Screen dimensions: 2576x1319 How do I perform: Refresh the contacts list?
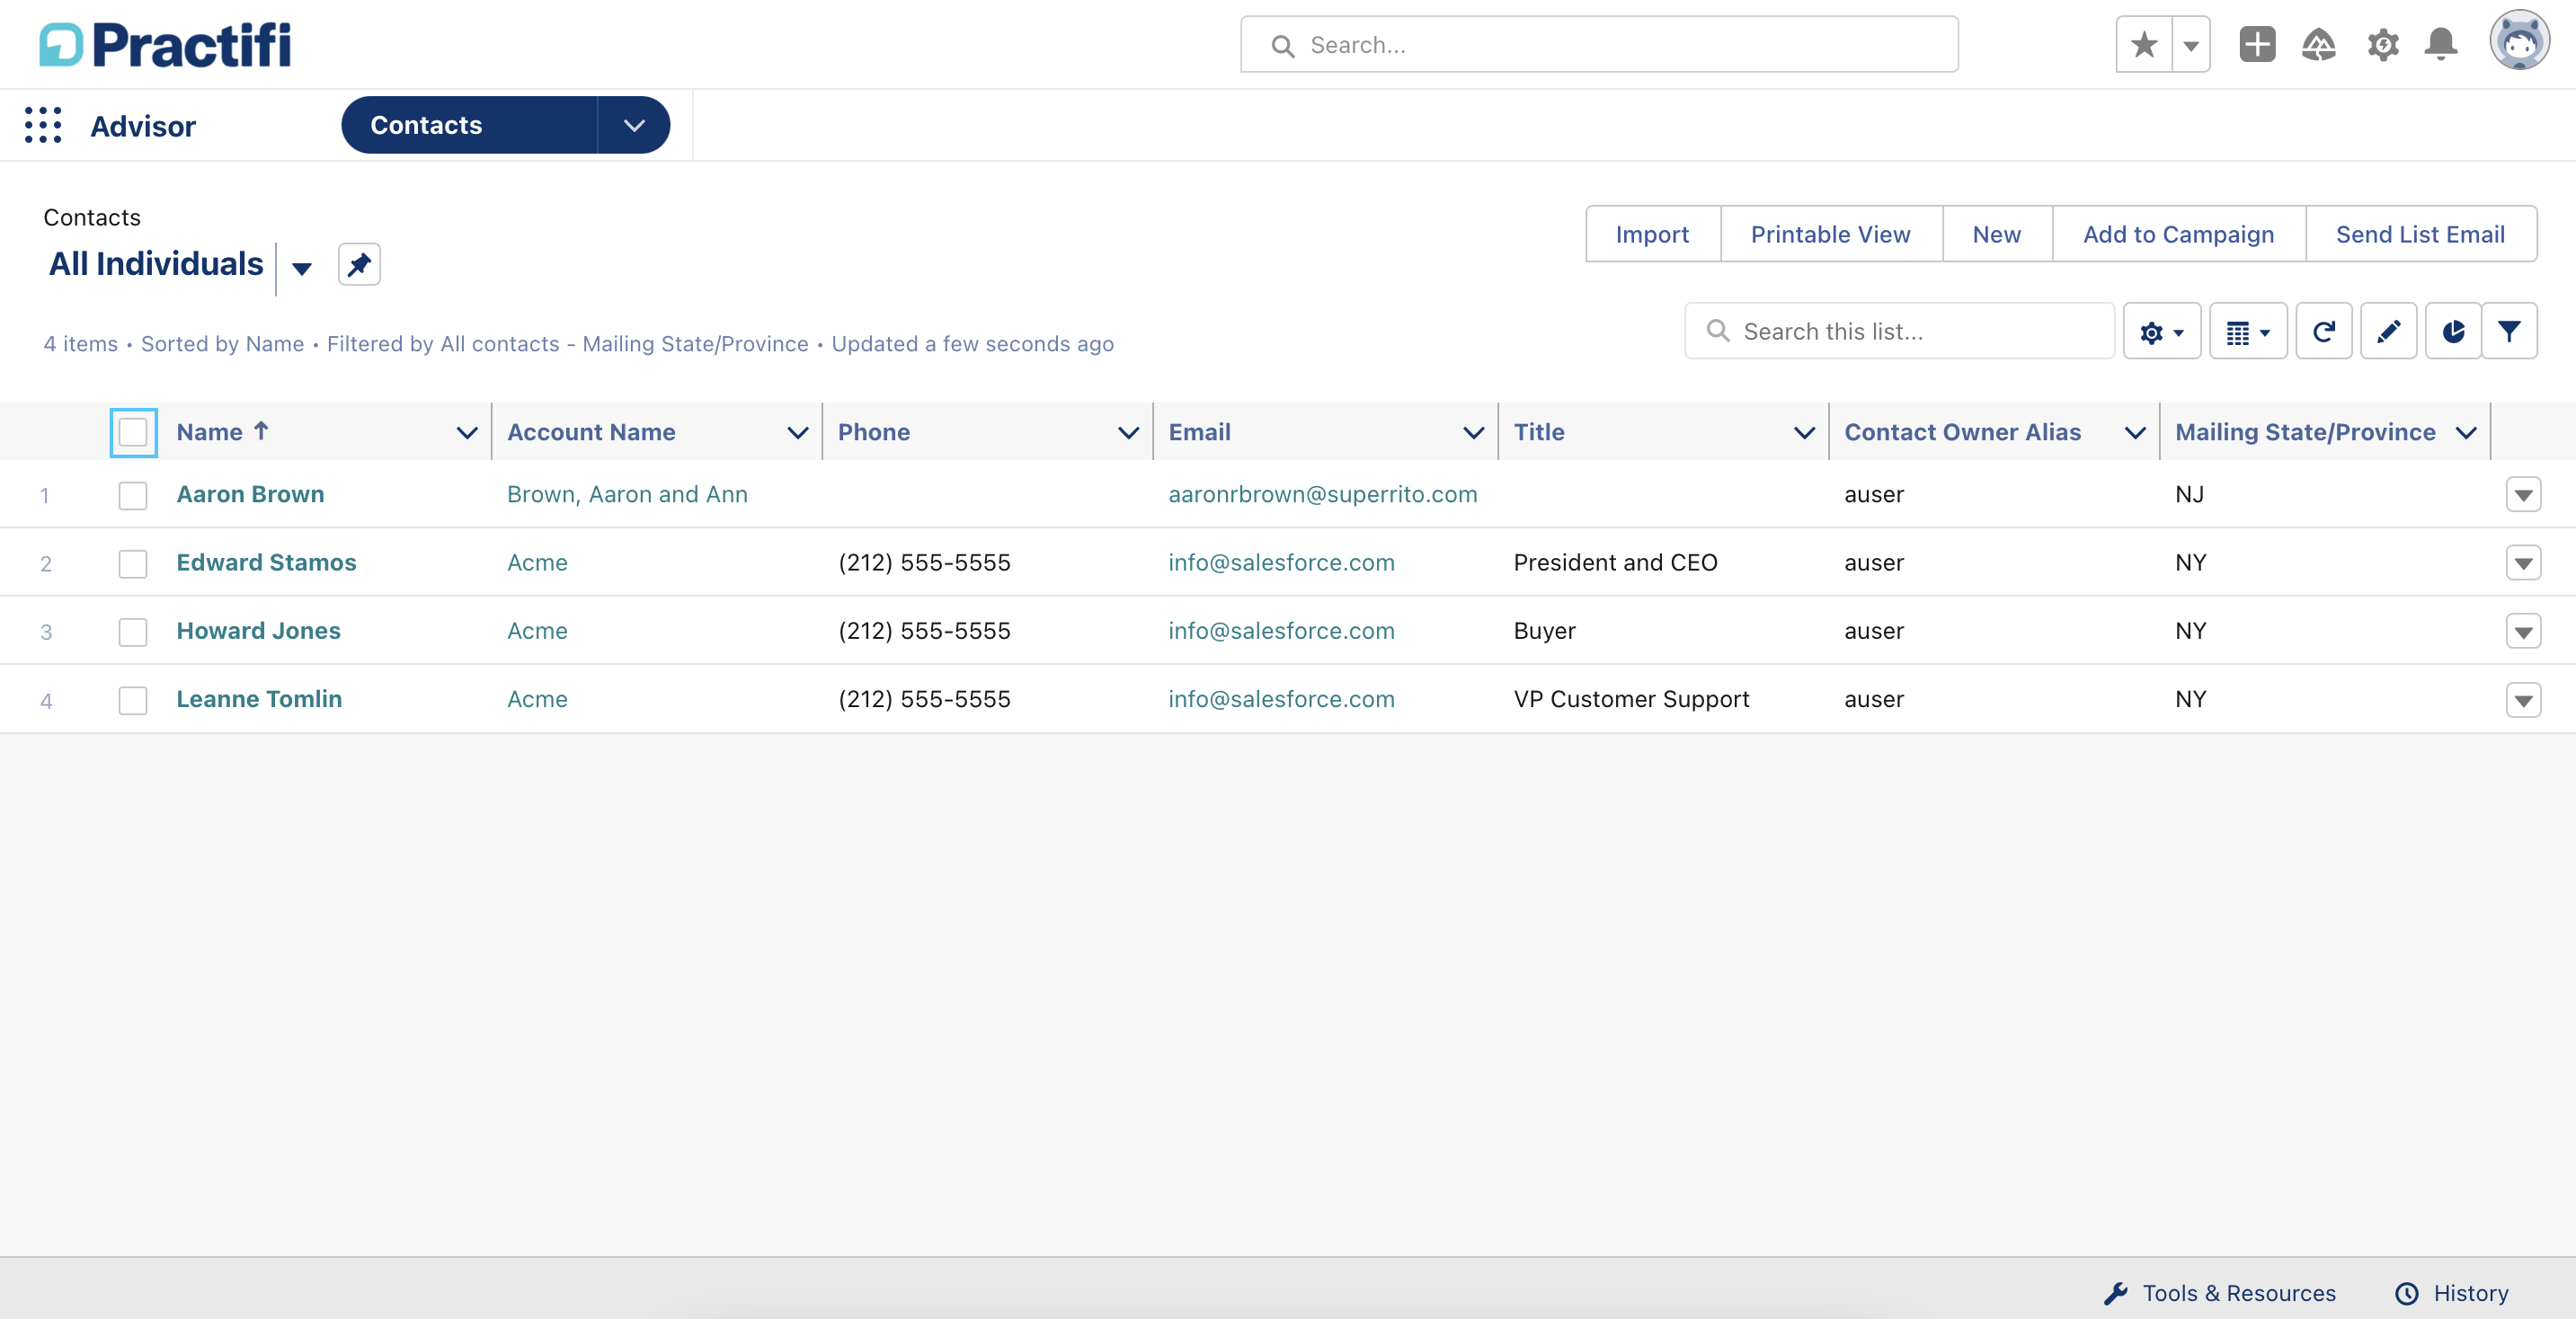(x=2323, y=332)
